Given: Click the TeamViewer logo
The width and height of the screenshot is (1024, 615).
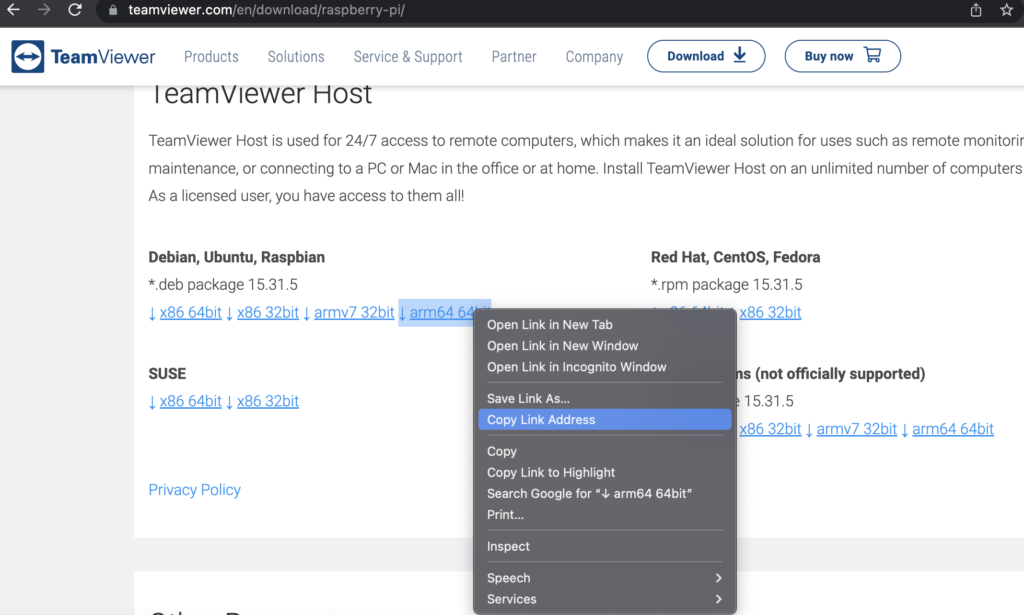Looking at the screenshot, I should (x=83, y=57).
